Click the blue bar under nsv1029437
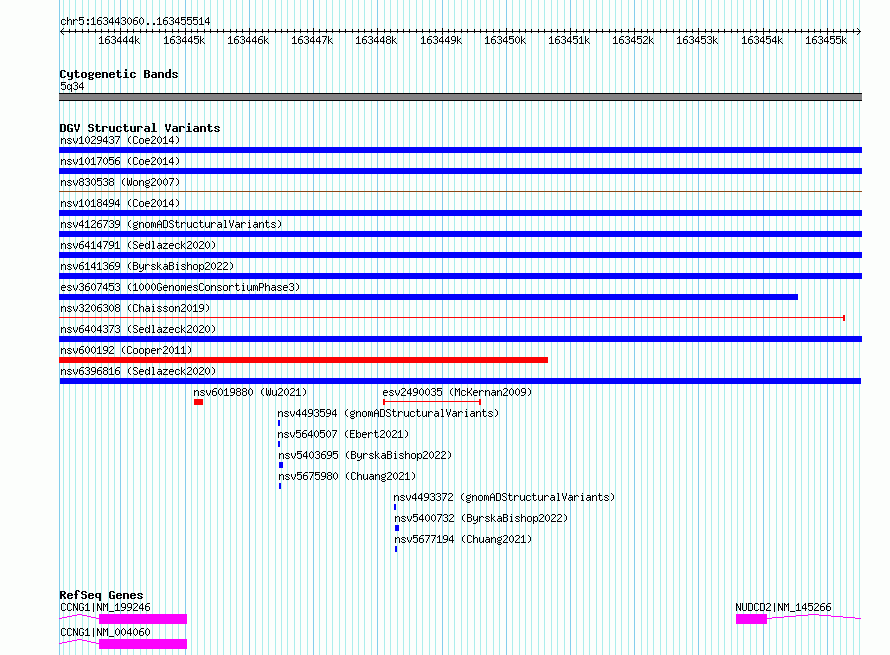This screenshot has width=890, height=655. click(x=460, y=150)
